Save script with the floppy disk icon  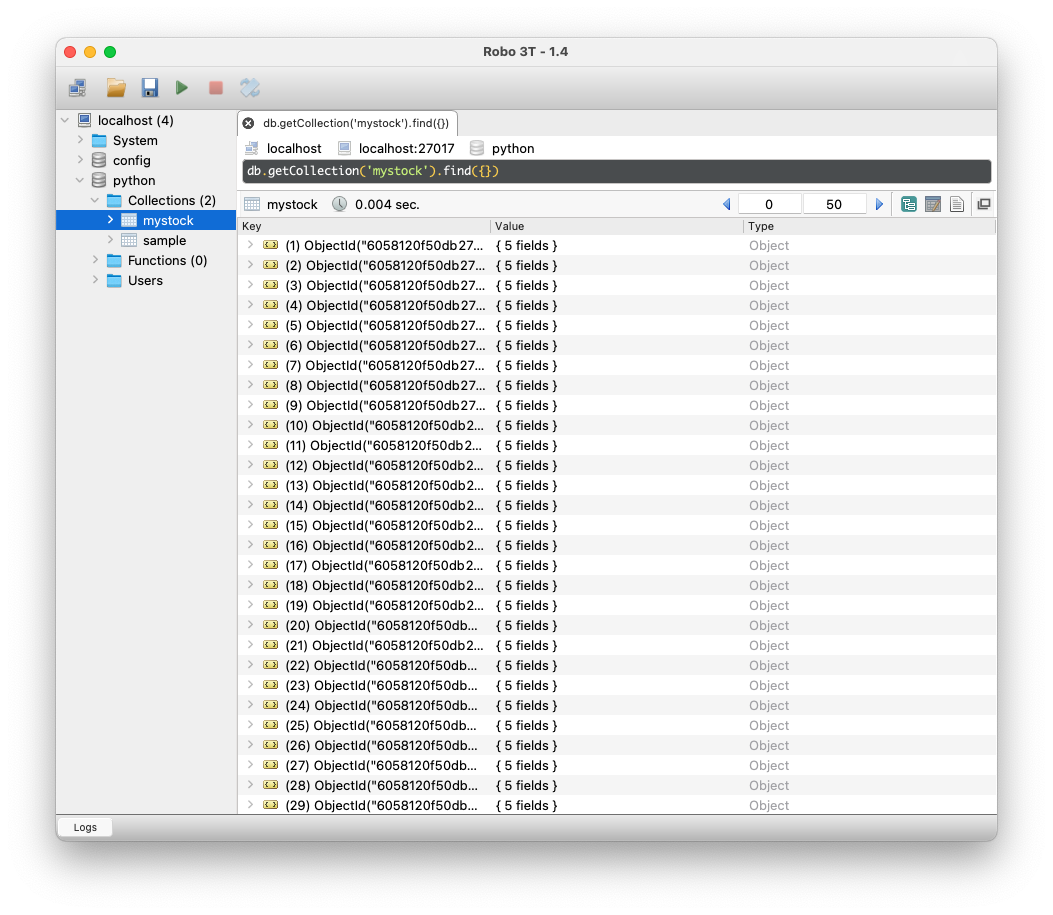point(149,88)
